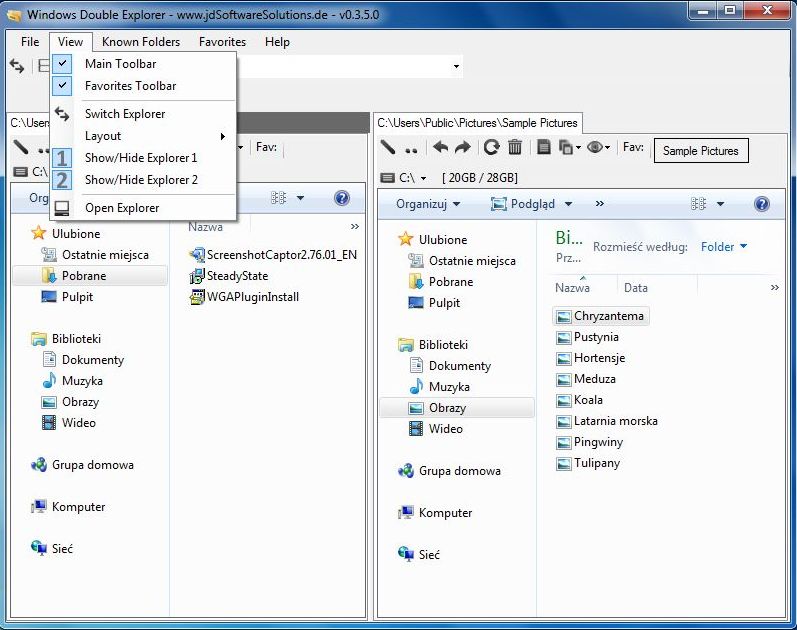Open help in left explorer

click(342, 198)
